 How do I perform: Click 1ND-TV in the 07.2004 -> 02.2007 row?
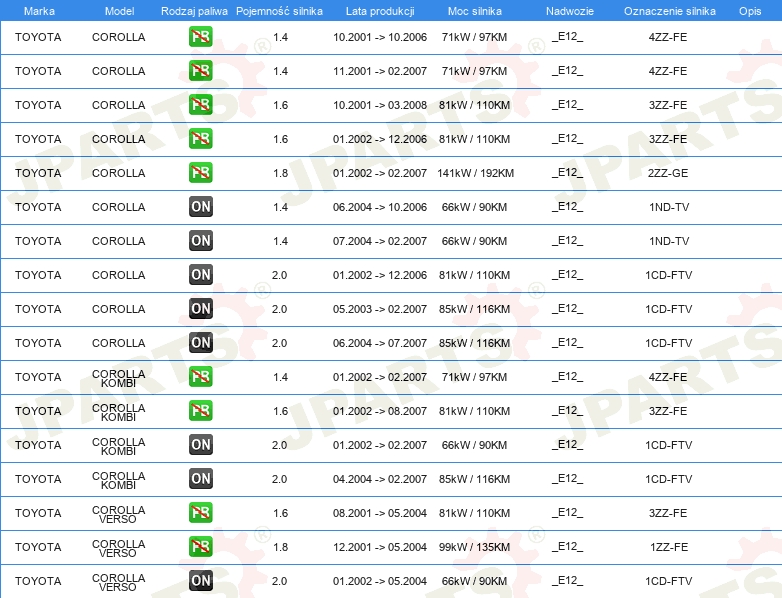[x=669, y=241]
